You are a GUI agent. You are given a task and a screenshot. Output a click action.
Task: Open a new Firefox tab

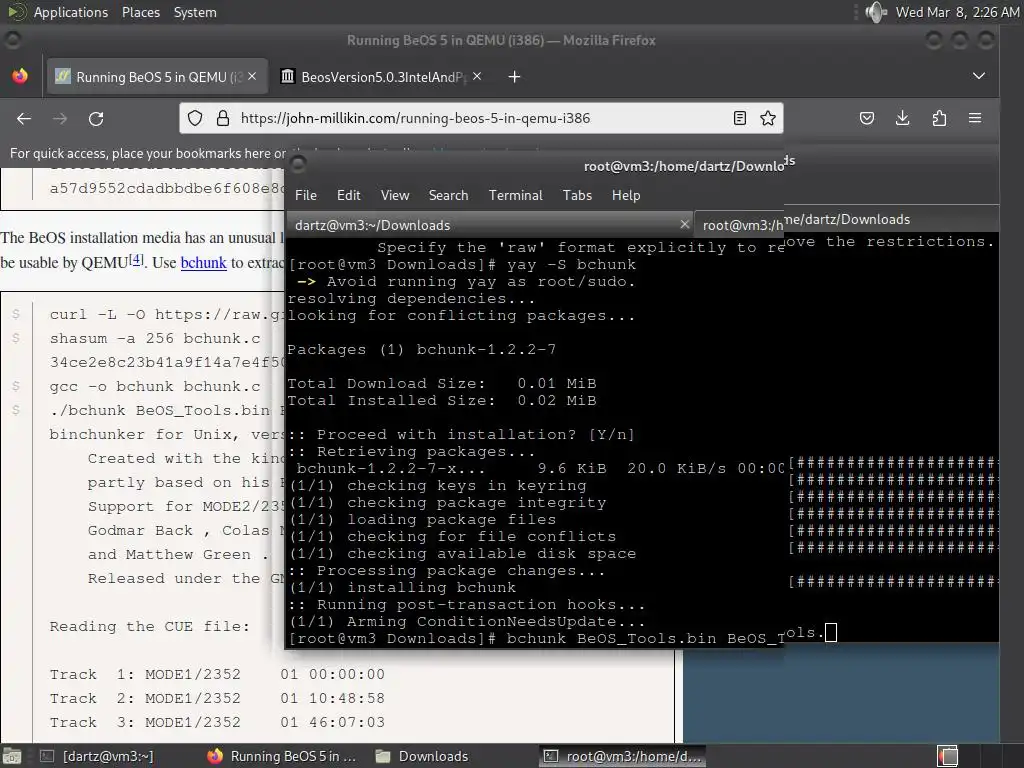point(515,77)
